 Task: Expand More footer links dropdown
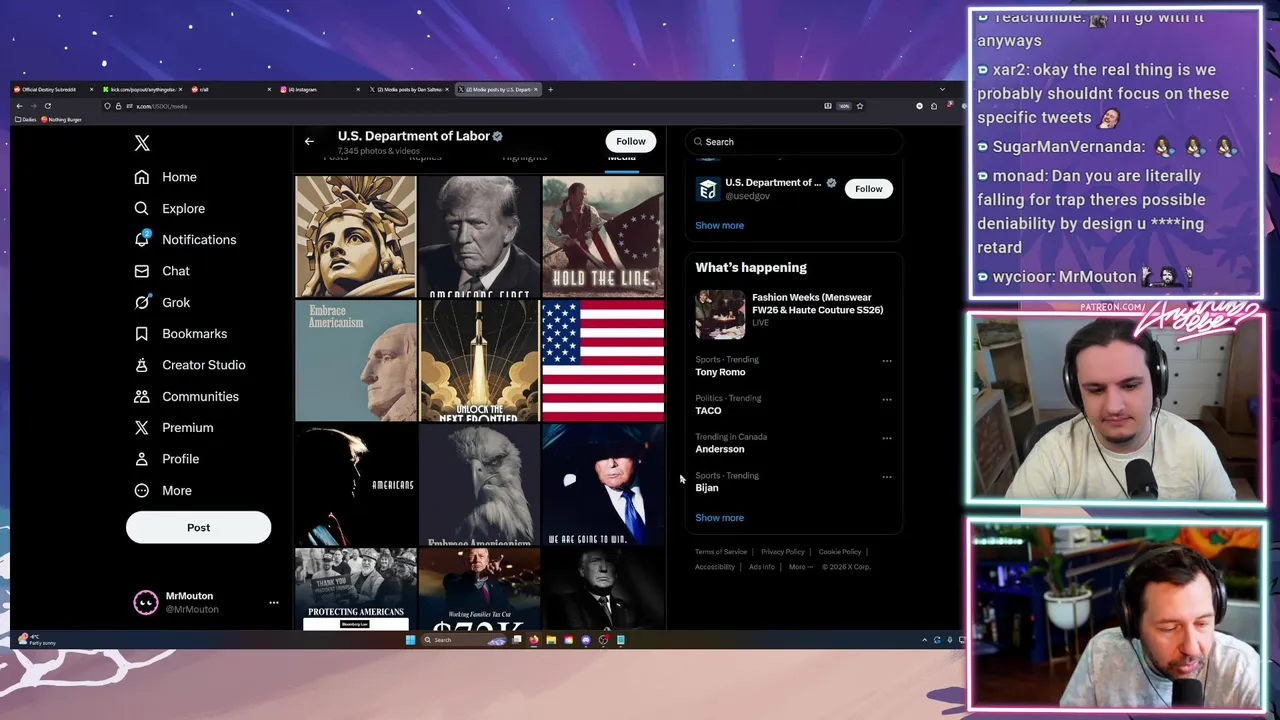click(800, 567)
